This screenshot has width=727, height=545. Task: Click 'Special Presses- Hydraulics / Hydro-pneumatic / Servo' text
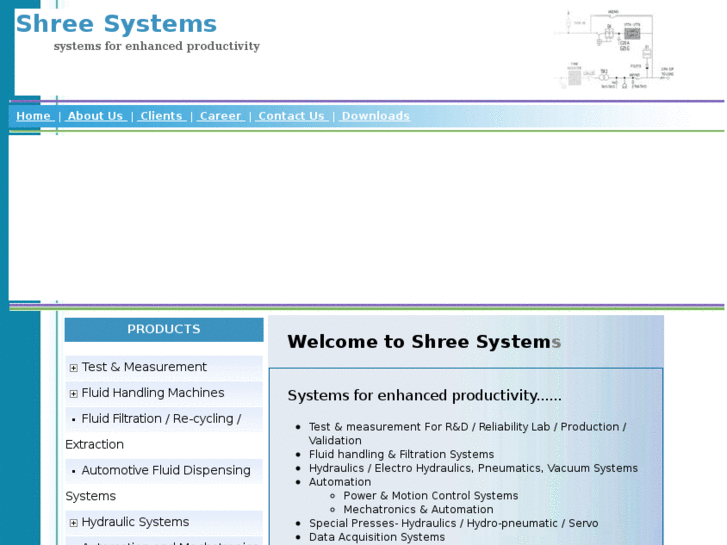coord(453,523)
